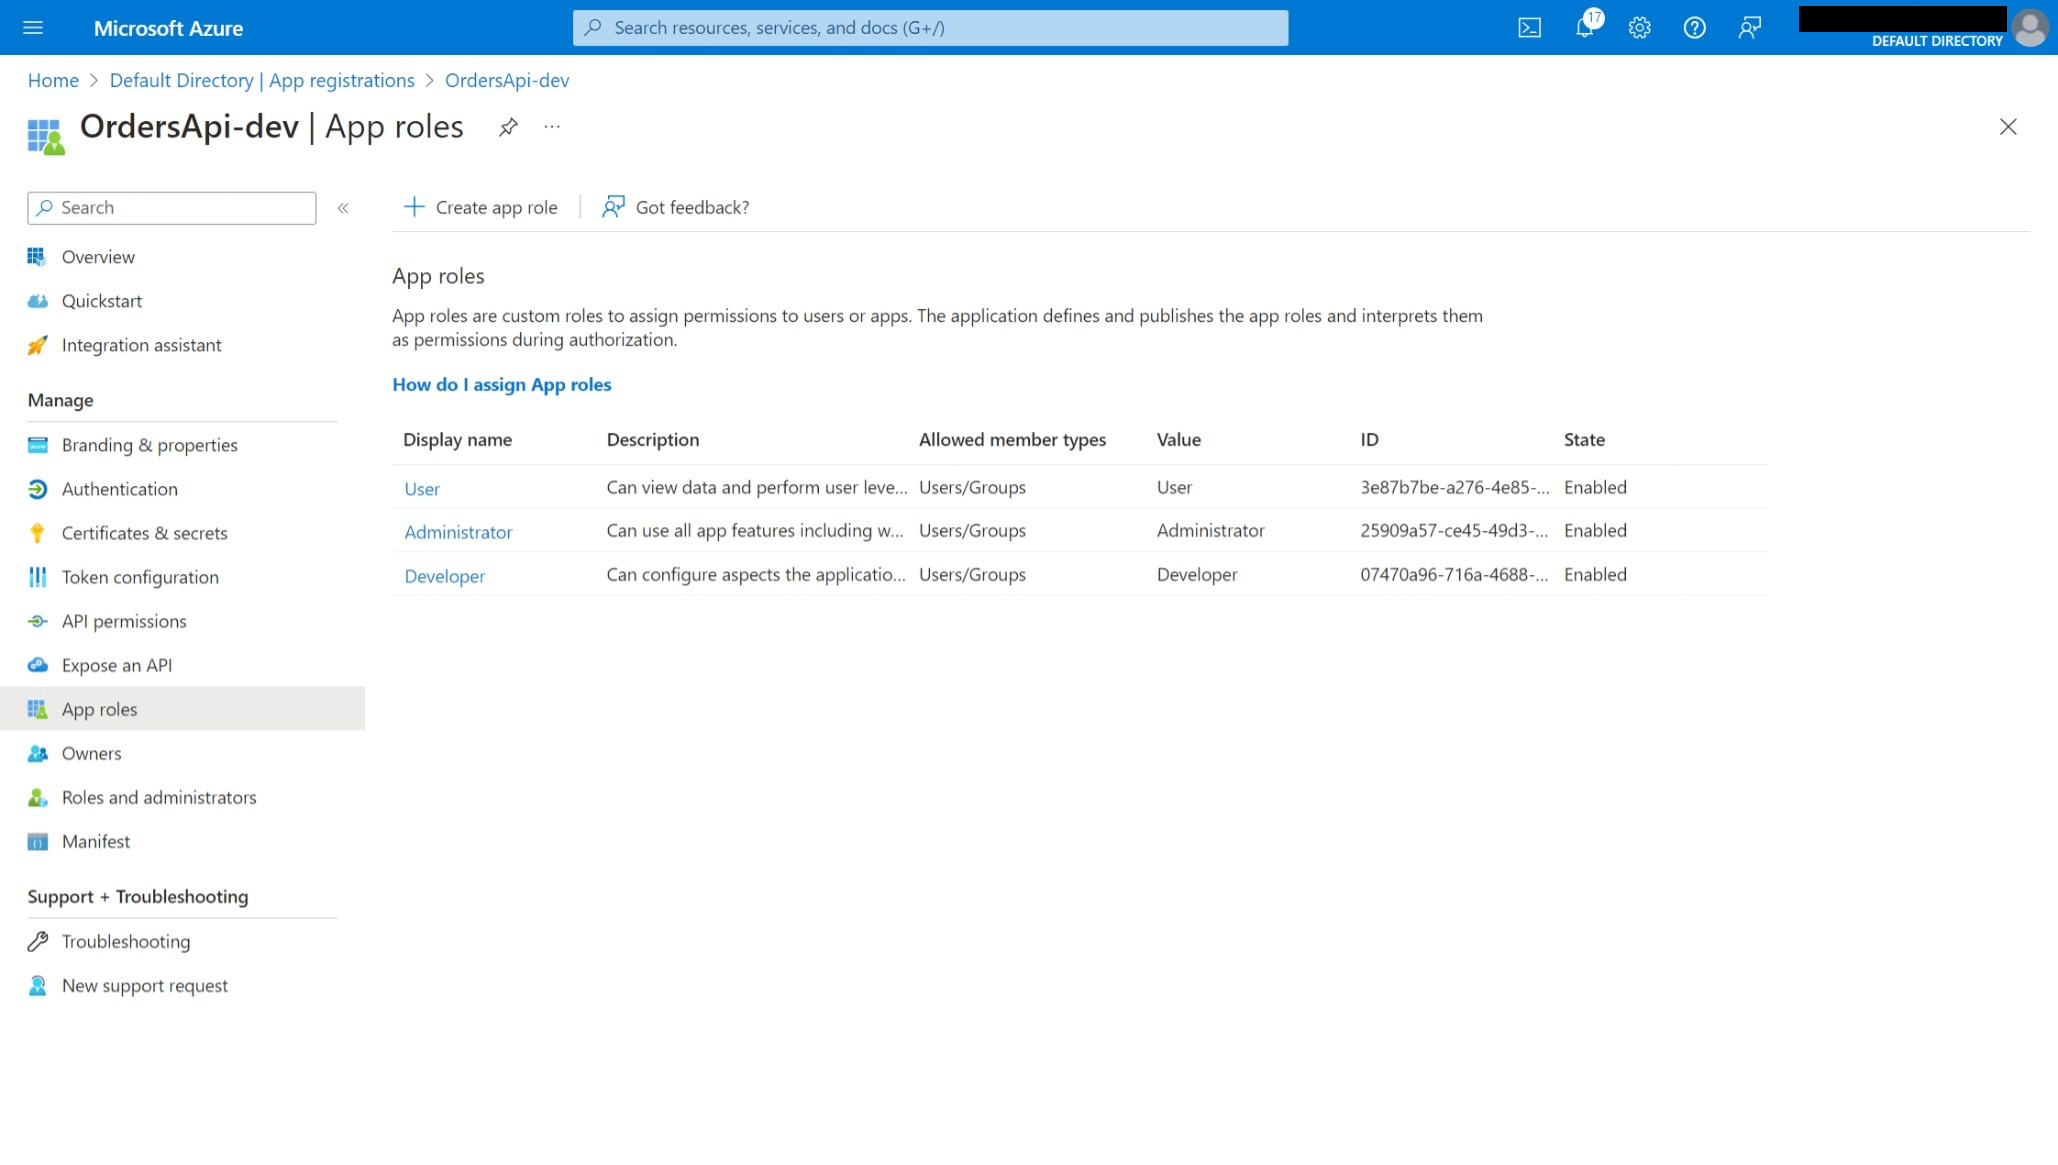Close the App roles blade
The width and height of the screenshot is (2058, 1165).
tap(2008, 127)
